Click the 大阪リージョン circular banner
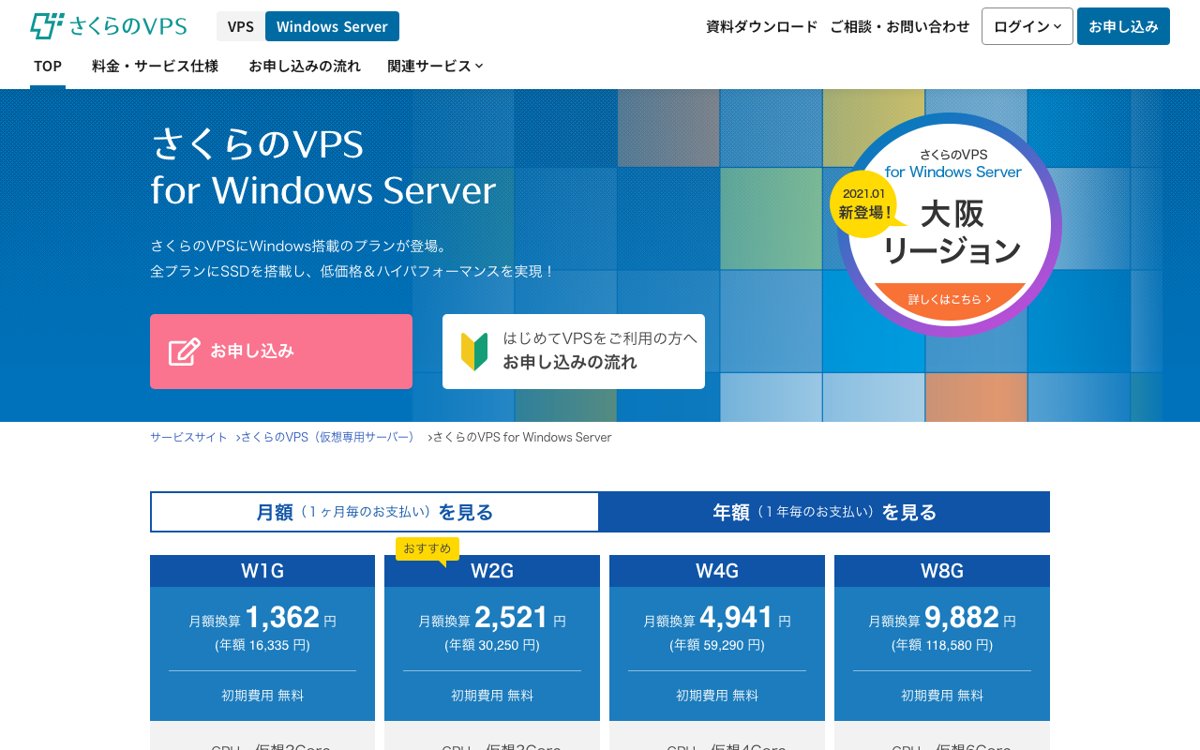 (949, 225)
